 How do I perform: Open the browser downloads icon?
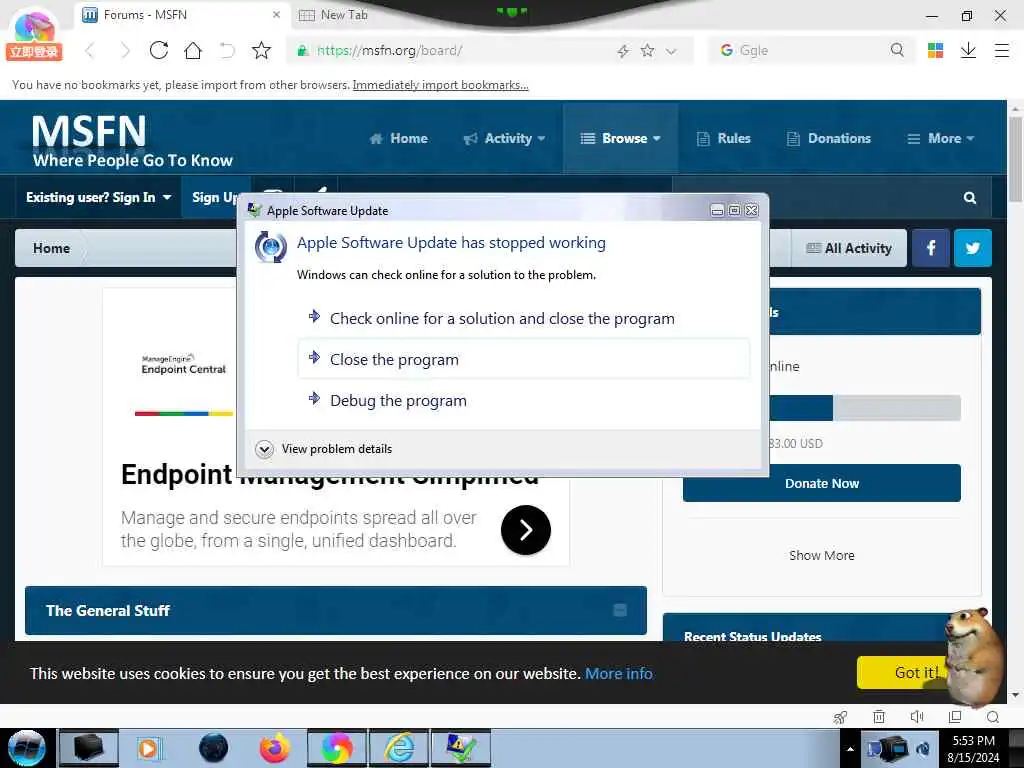[x=968, y=50]
